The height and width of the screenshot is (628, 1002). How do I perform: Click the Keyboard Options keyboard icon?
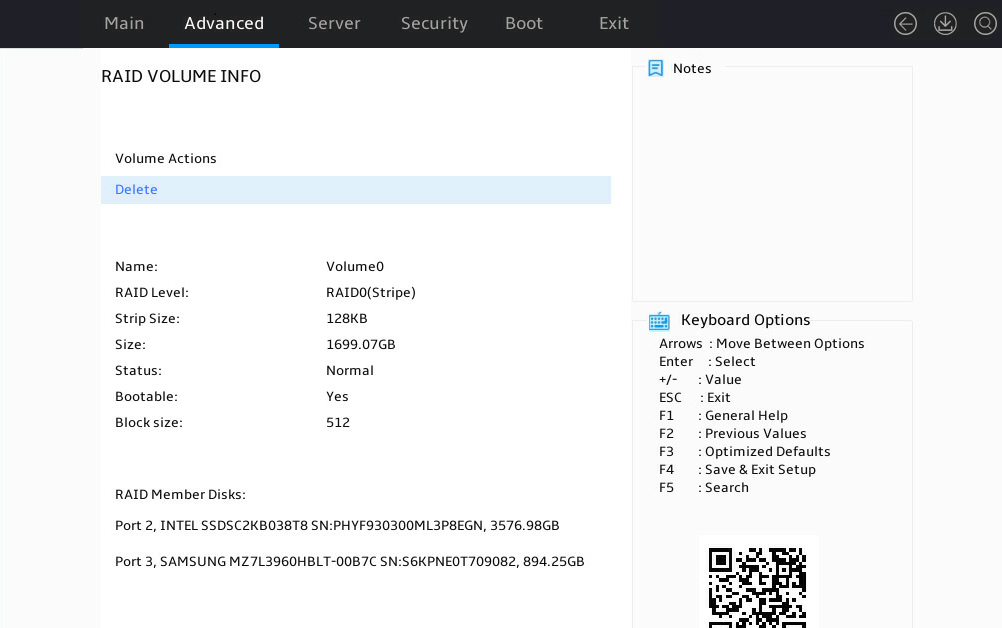point(659,321)
